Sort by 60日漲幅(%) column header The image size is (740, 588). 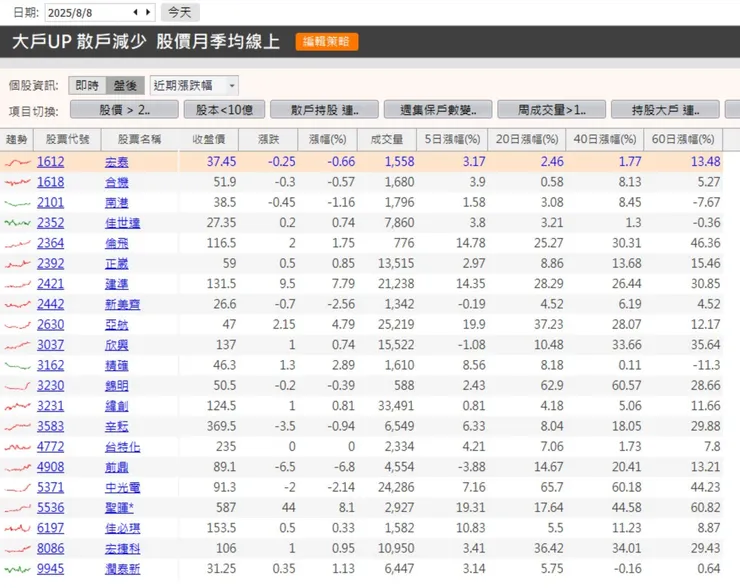(x=683, y=139)
